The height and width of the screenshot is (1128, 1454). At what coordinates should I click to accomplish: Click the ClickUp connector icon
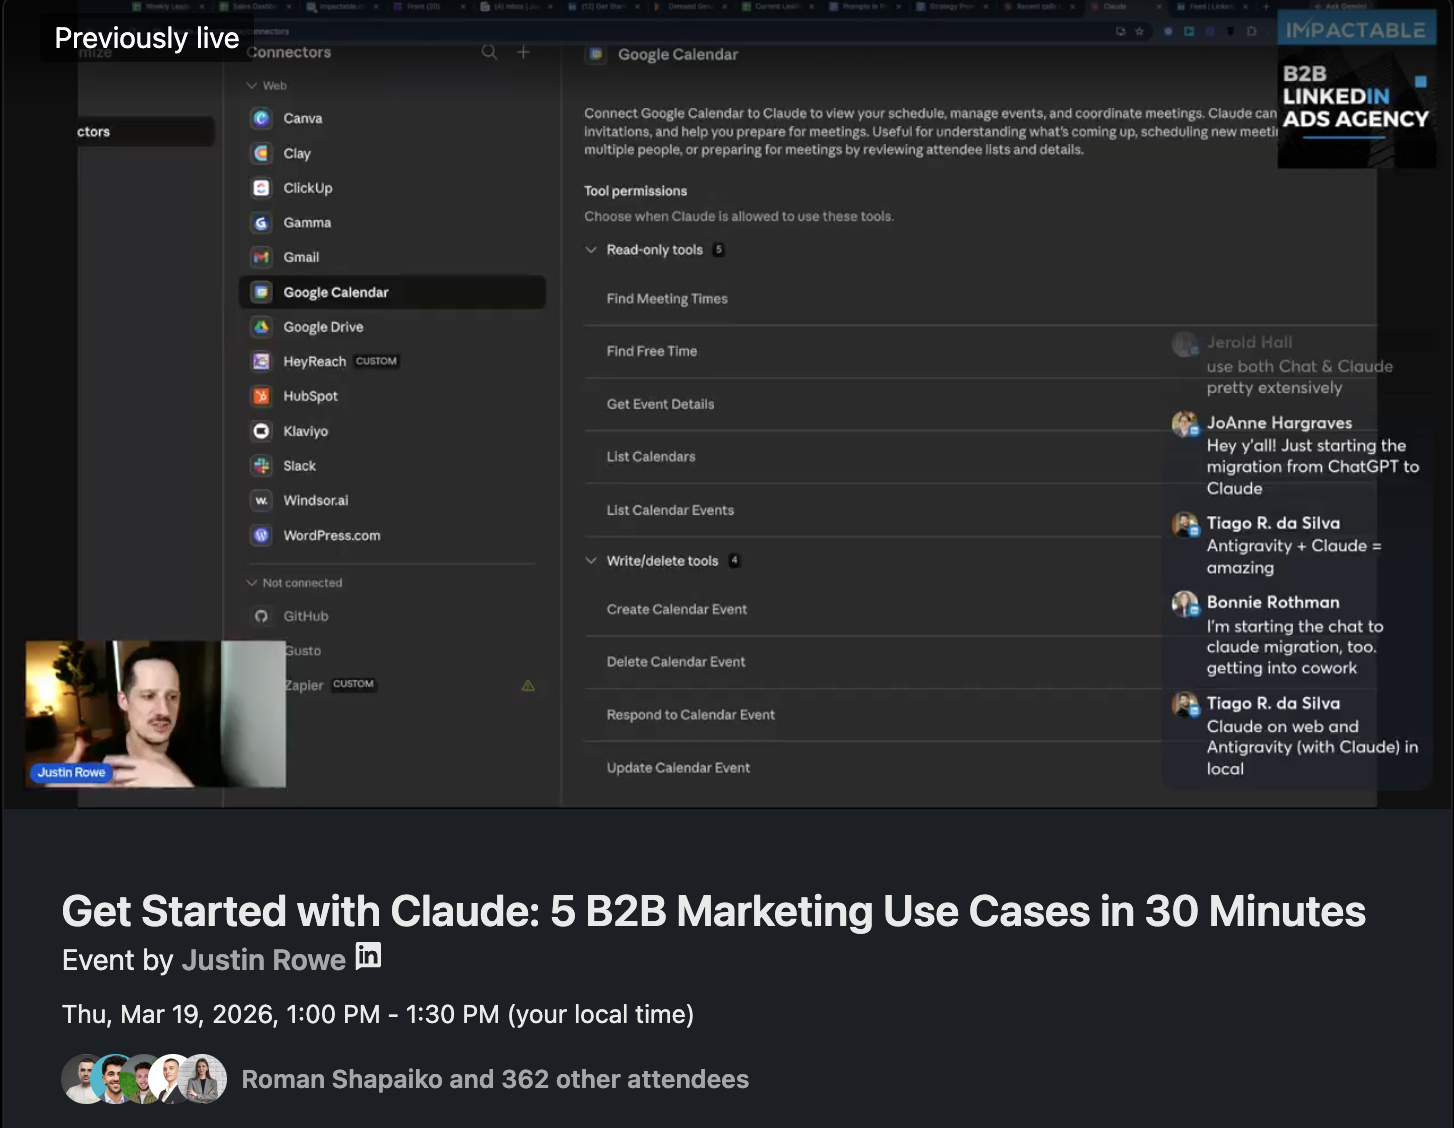pyautogui.click(x=261, y=188)
